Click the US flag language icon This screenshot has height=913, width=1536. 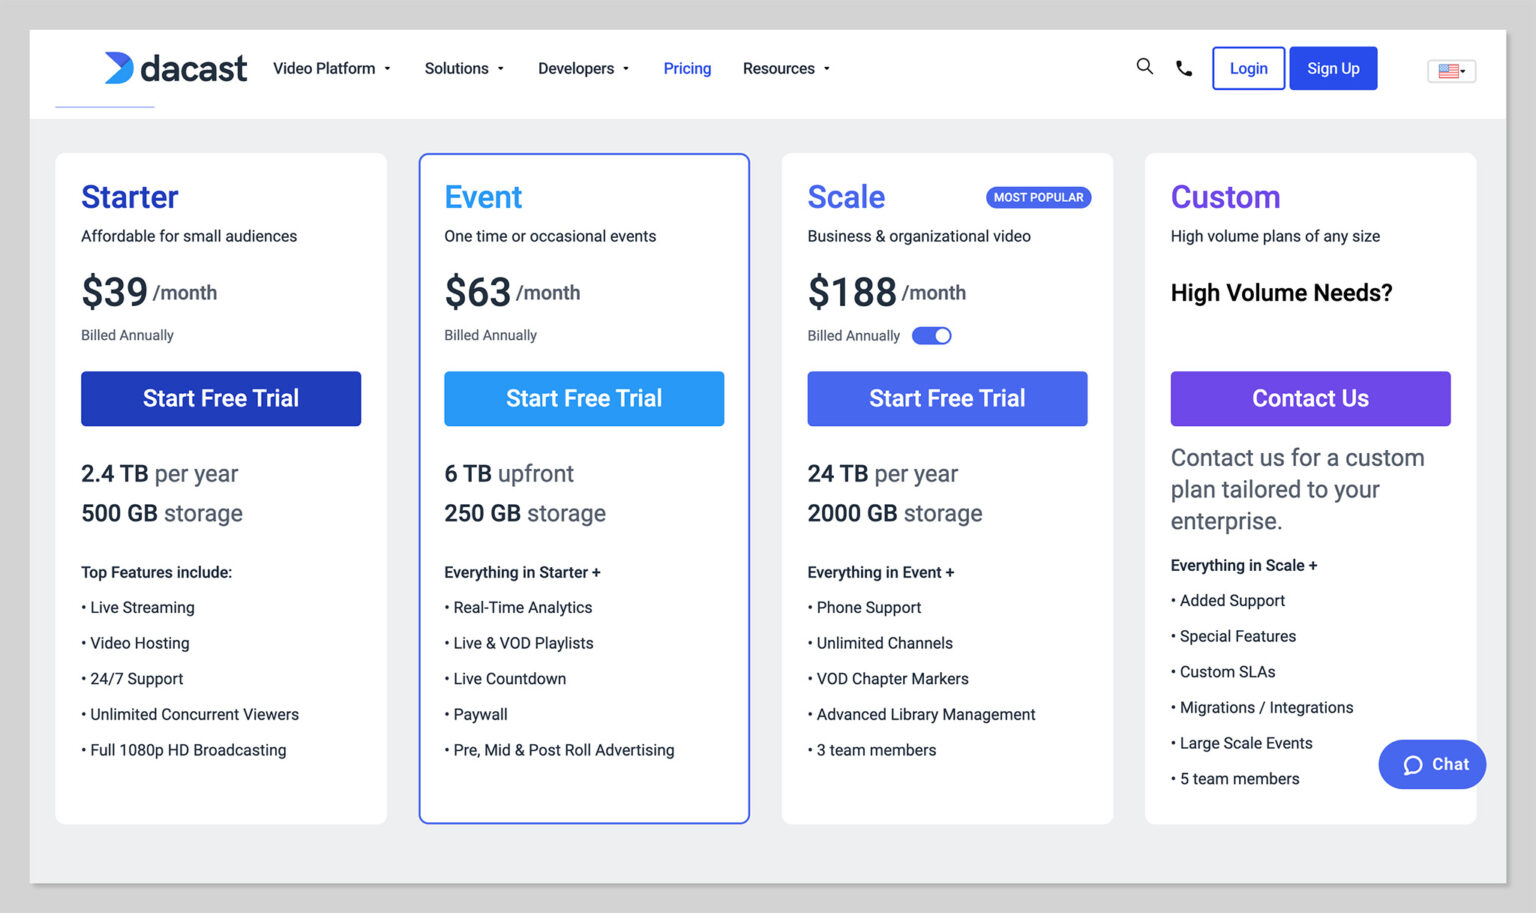[x=1447, y=71]
